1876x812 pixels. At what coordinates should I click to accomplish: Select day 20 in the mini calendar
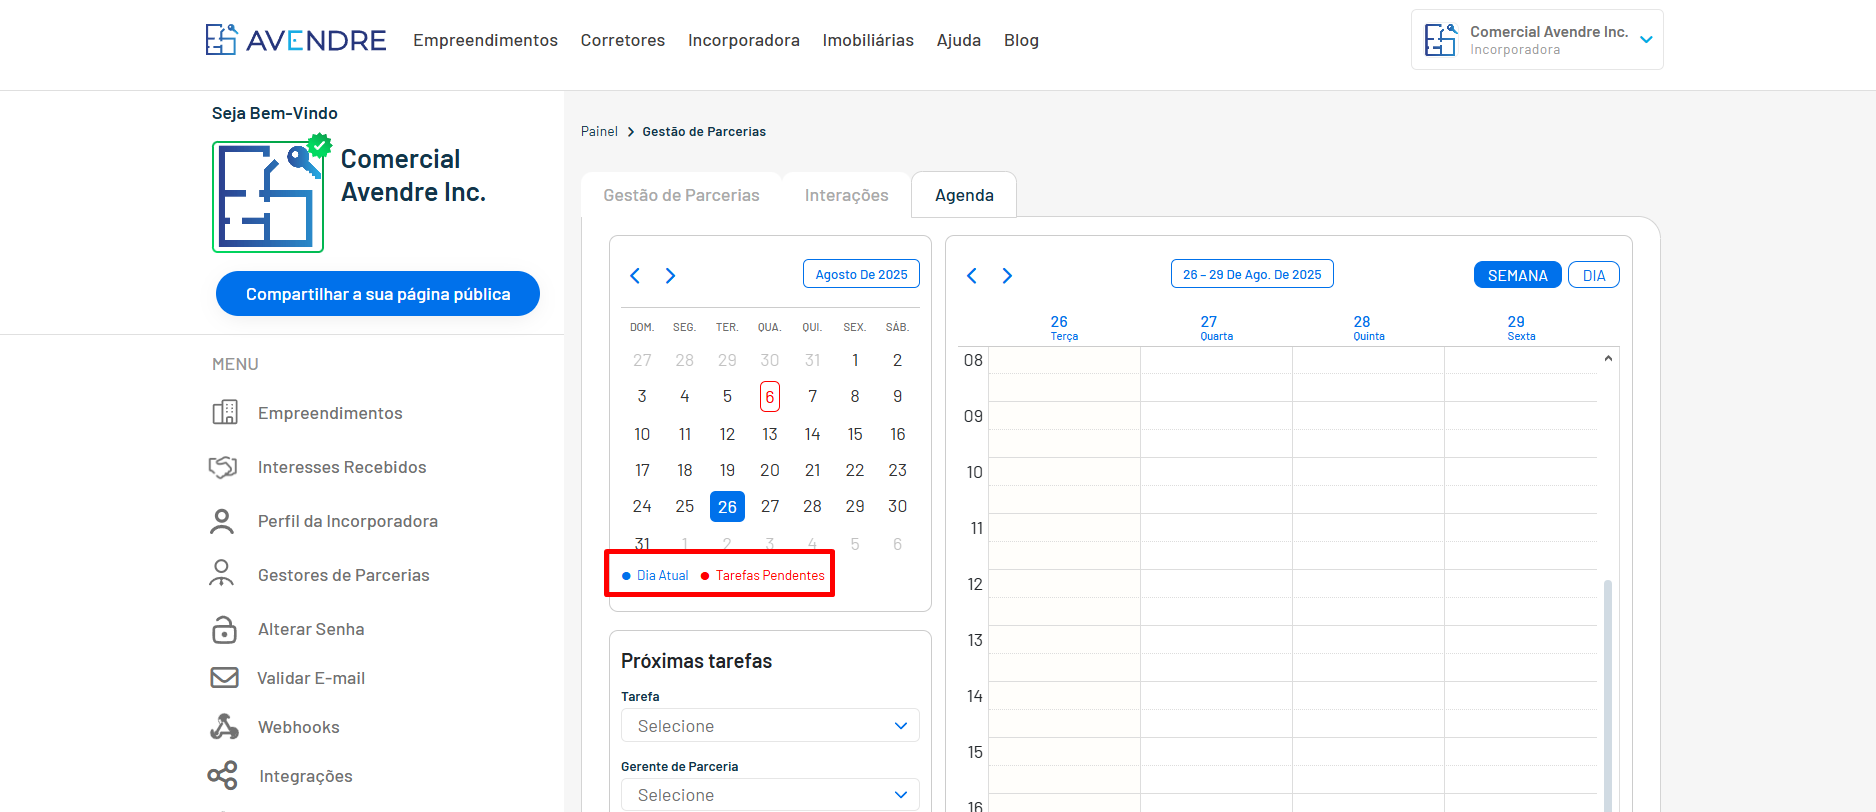[x=770, y=470]
